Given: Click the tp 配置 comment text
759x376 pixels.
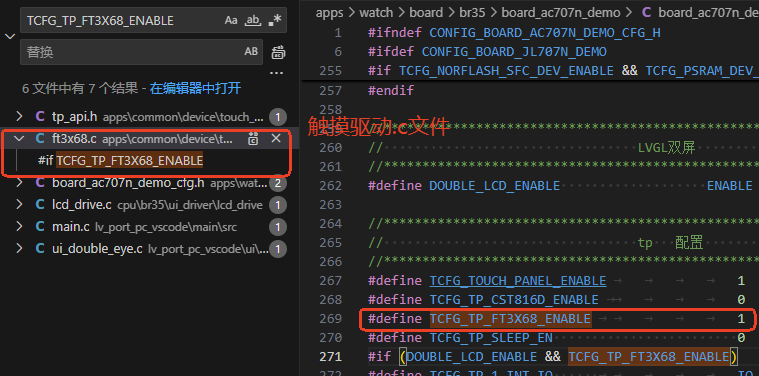Looking at the screenshot, I should [x=670, y=242].
